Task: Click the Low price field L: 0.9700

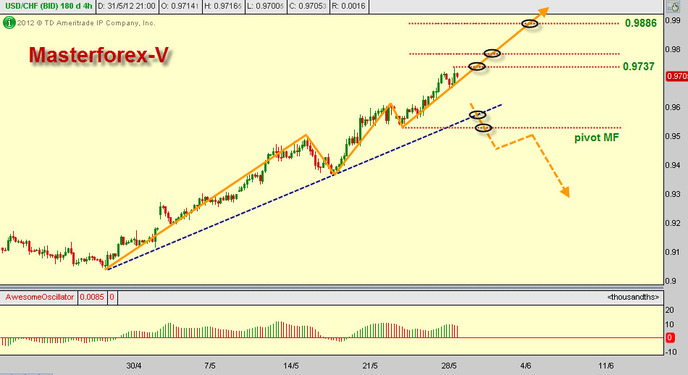Action: 265,7
